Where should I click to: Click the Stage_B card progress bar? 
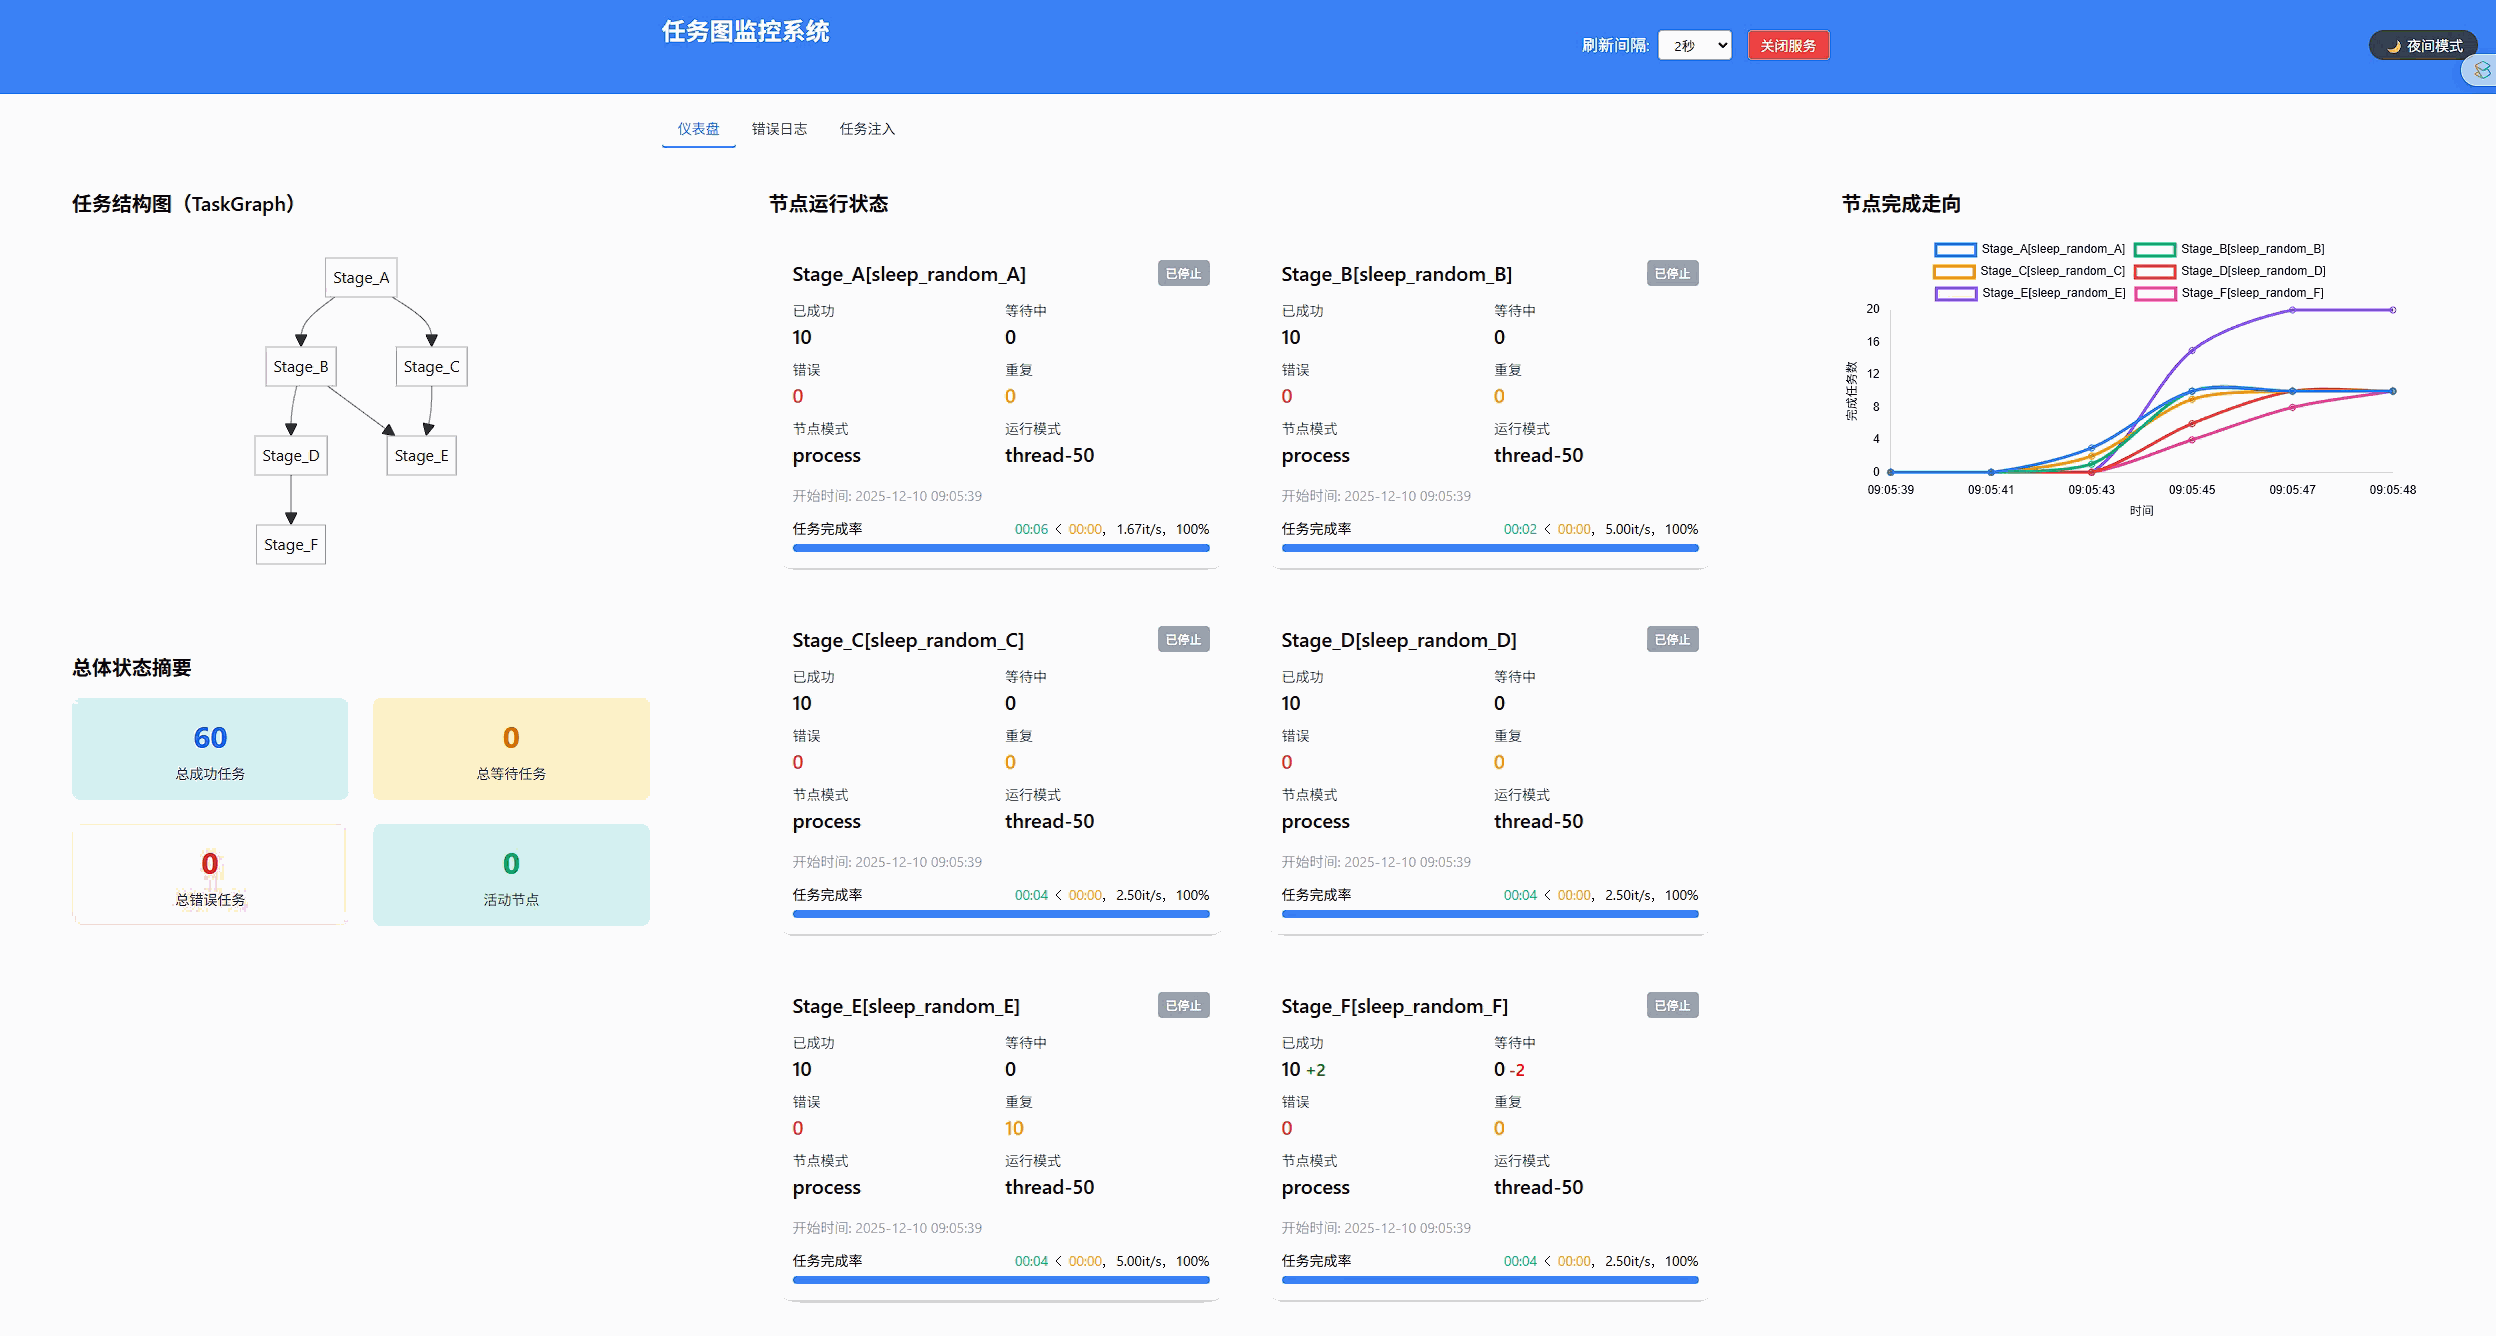pos(1490,548)
